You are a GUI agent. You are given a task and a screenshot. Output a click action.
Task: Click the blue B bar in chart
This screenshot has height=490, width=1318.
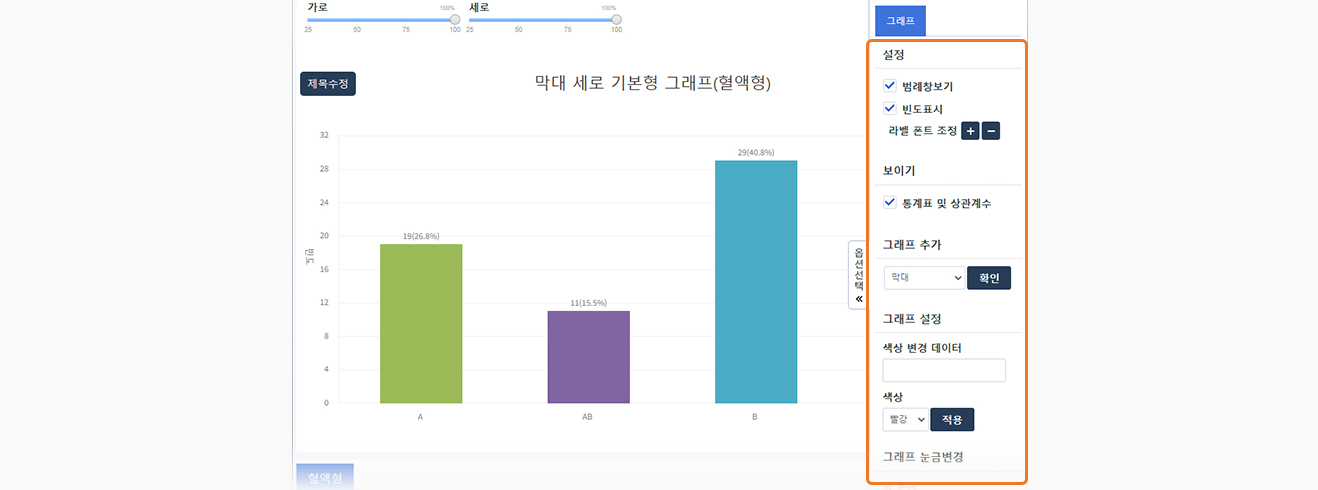[755, 281]
